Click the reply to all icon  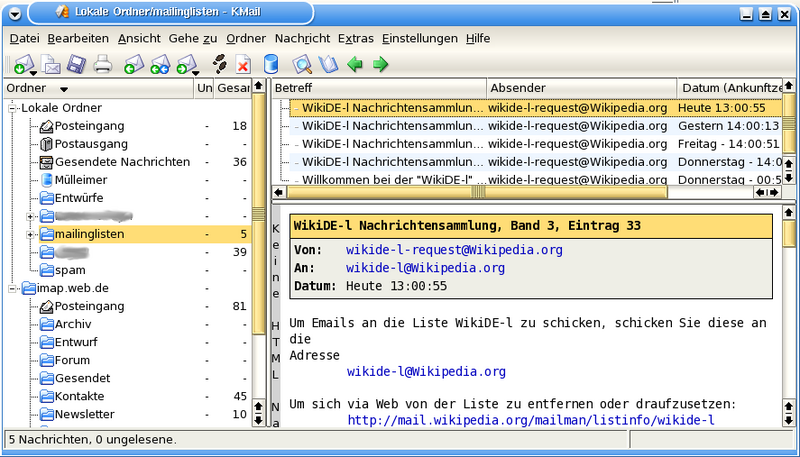tap(159, 65)
